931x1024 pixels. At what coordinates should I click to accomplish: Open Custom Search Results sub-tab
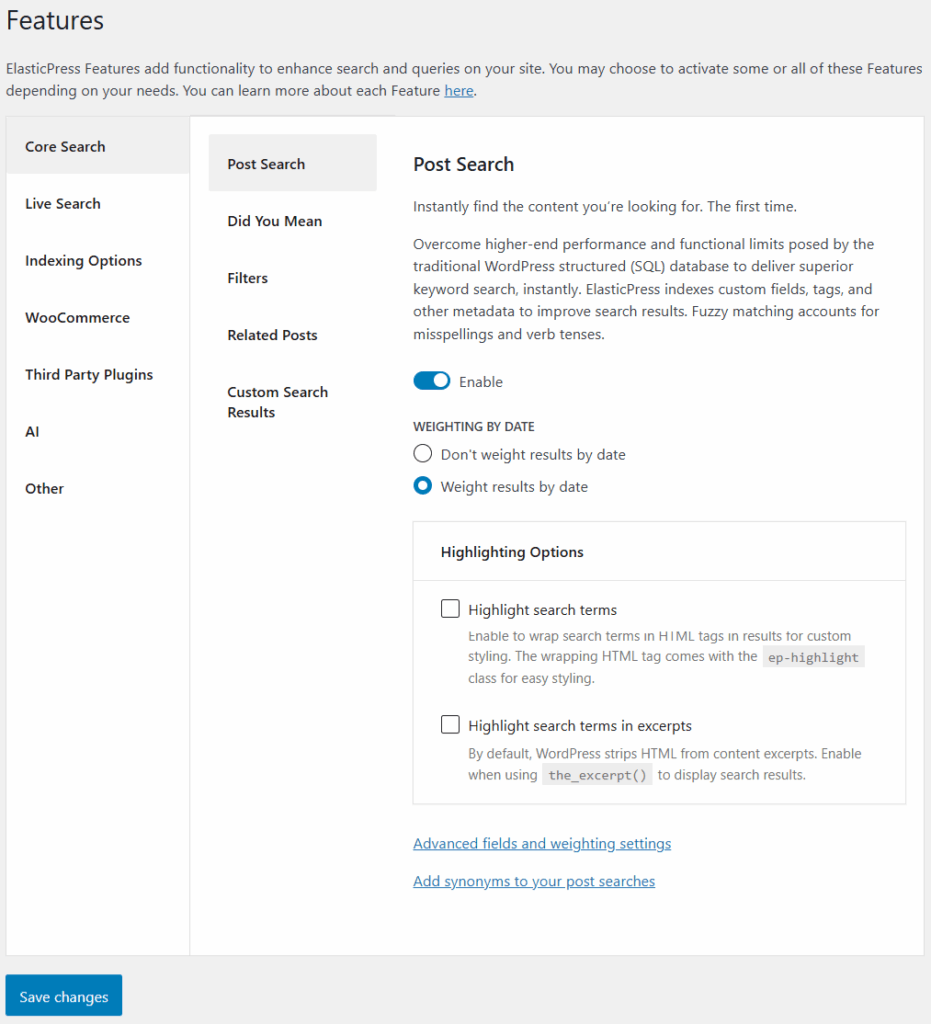click(x=278, y=402)
